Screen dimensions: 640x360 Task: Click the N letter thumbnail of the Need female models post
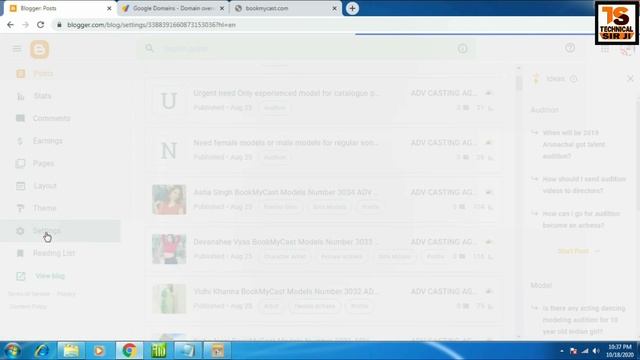(x=169, y=150)
